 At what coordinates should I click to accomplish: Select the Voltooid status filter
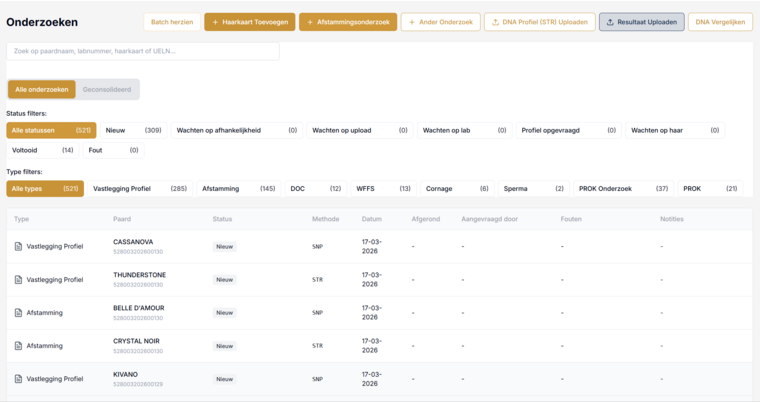[43, 150]
